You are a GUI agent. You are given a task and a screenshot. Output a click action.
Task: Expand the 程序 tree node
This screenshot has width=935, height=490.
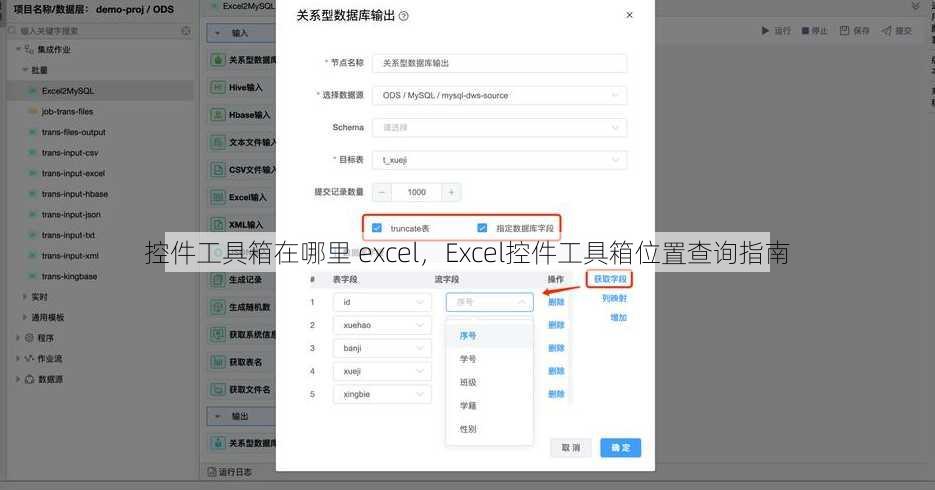pyautogui.click(x=18, y=337)
